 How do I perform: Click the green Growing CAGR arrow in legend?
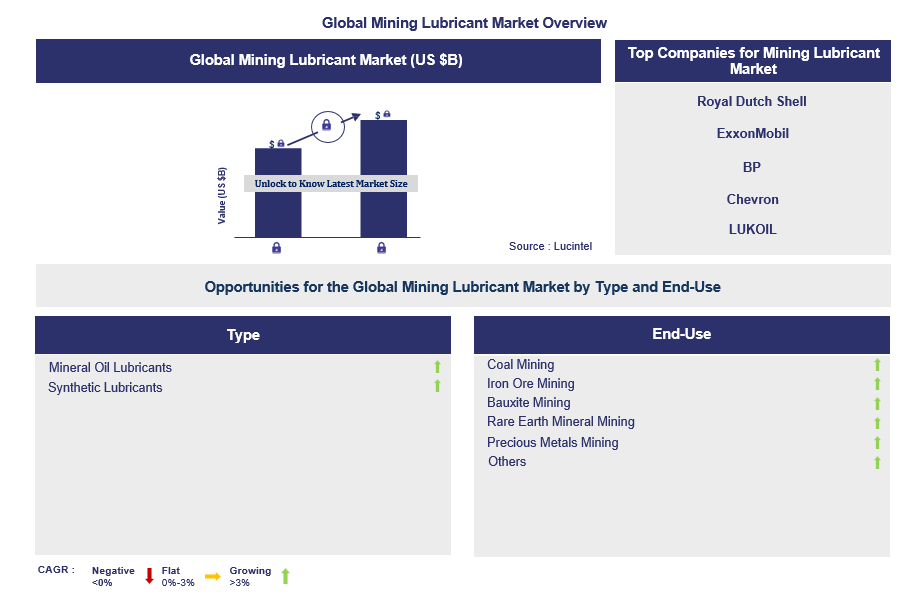tap(285, 575)
